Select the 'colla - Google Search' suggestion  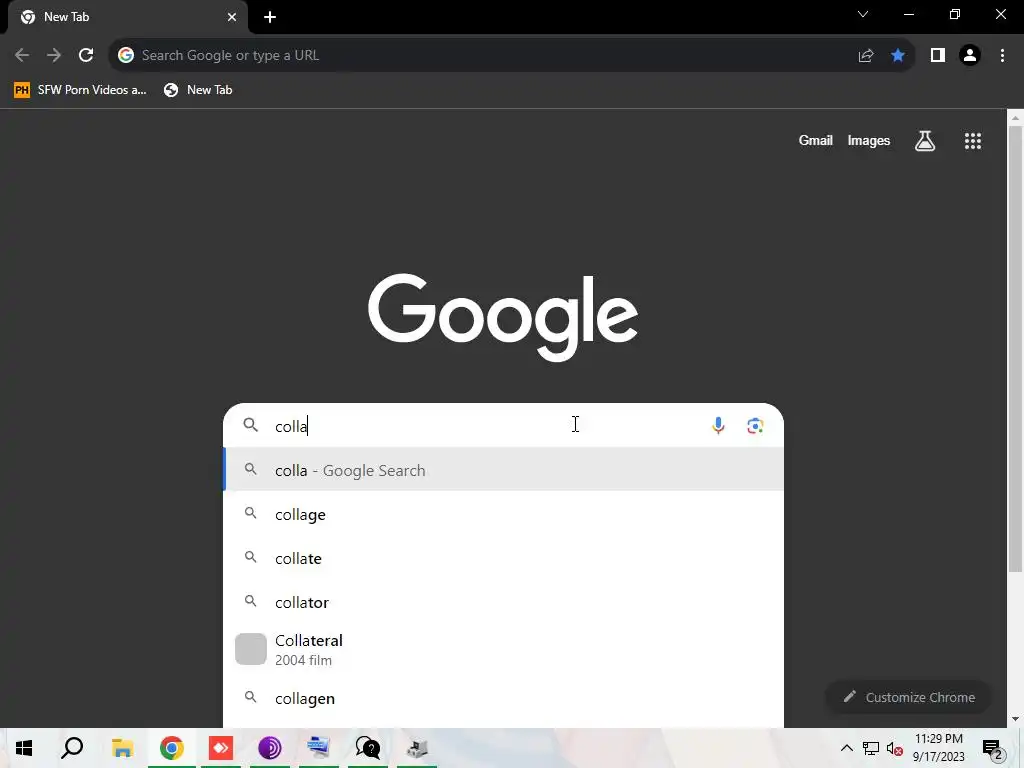pyautogui.click(x=504, y=470)
